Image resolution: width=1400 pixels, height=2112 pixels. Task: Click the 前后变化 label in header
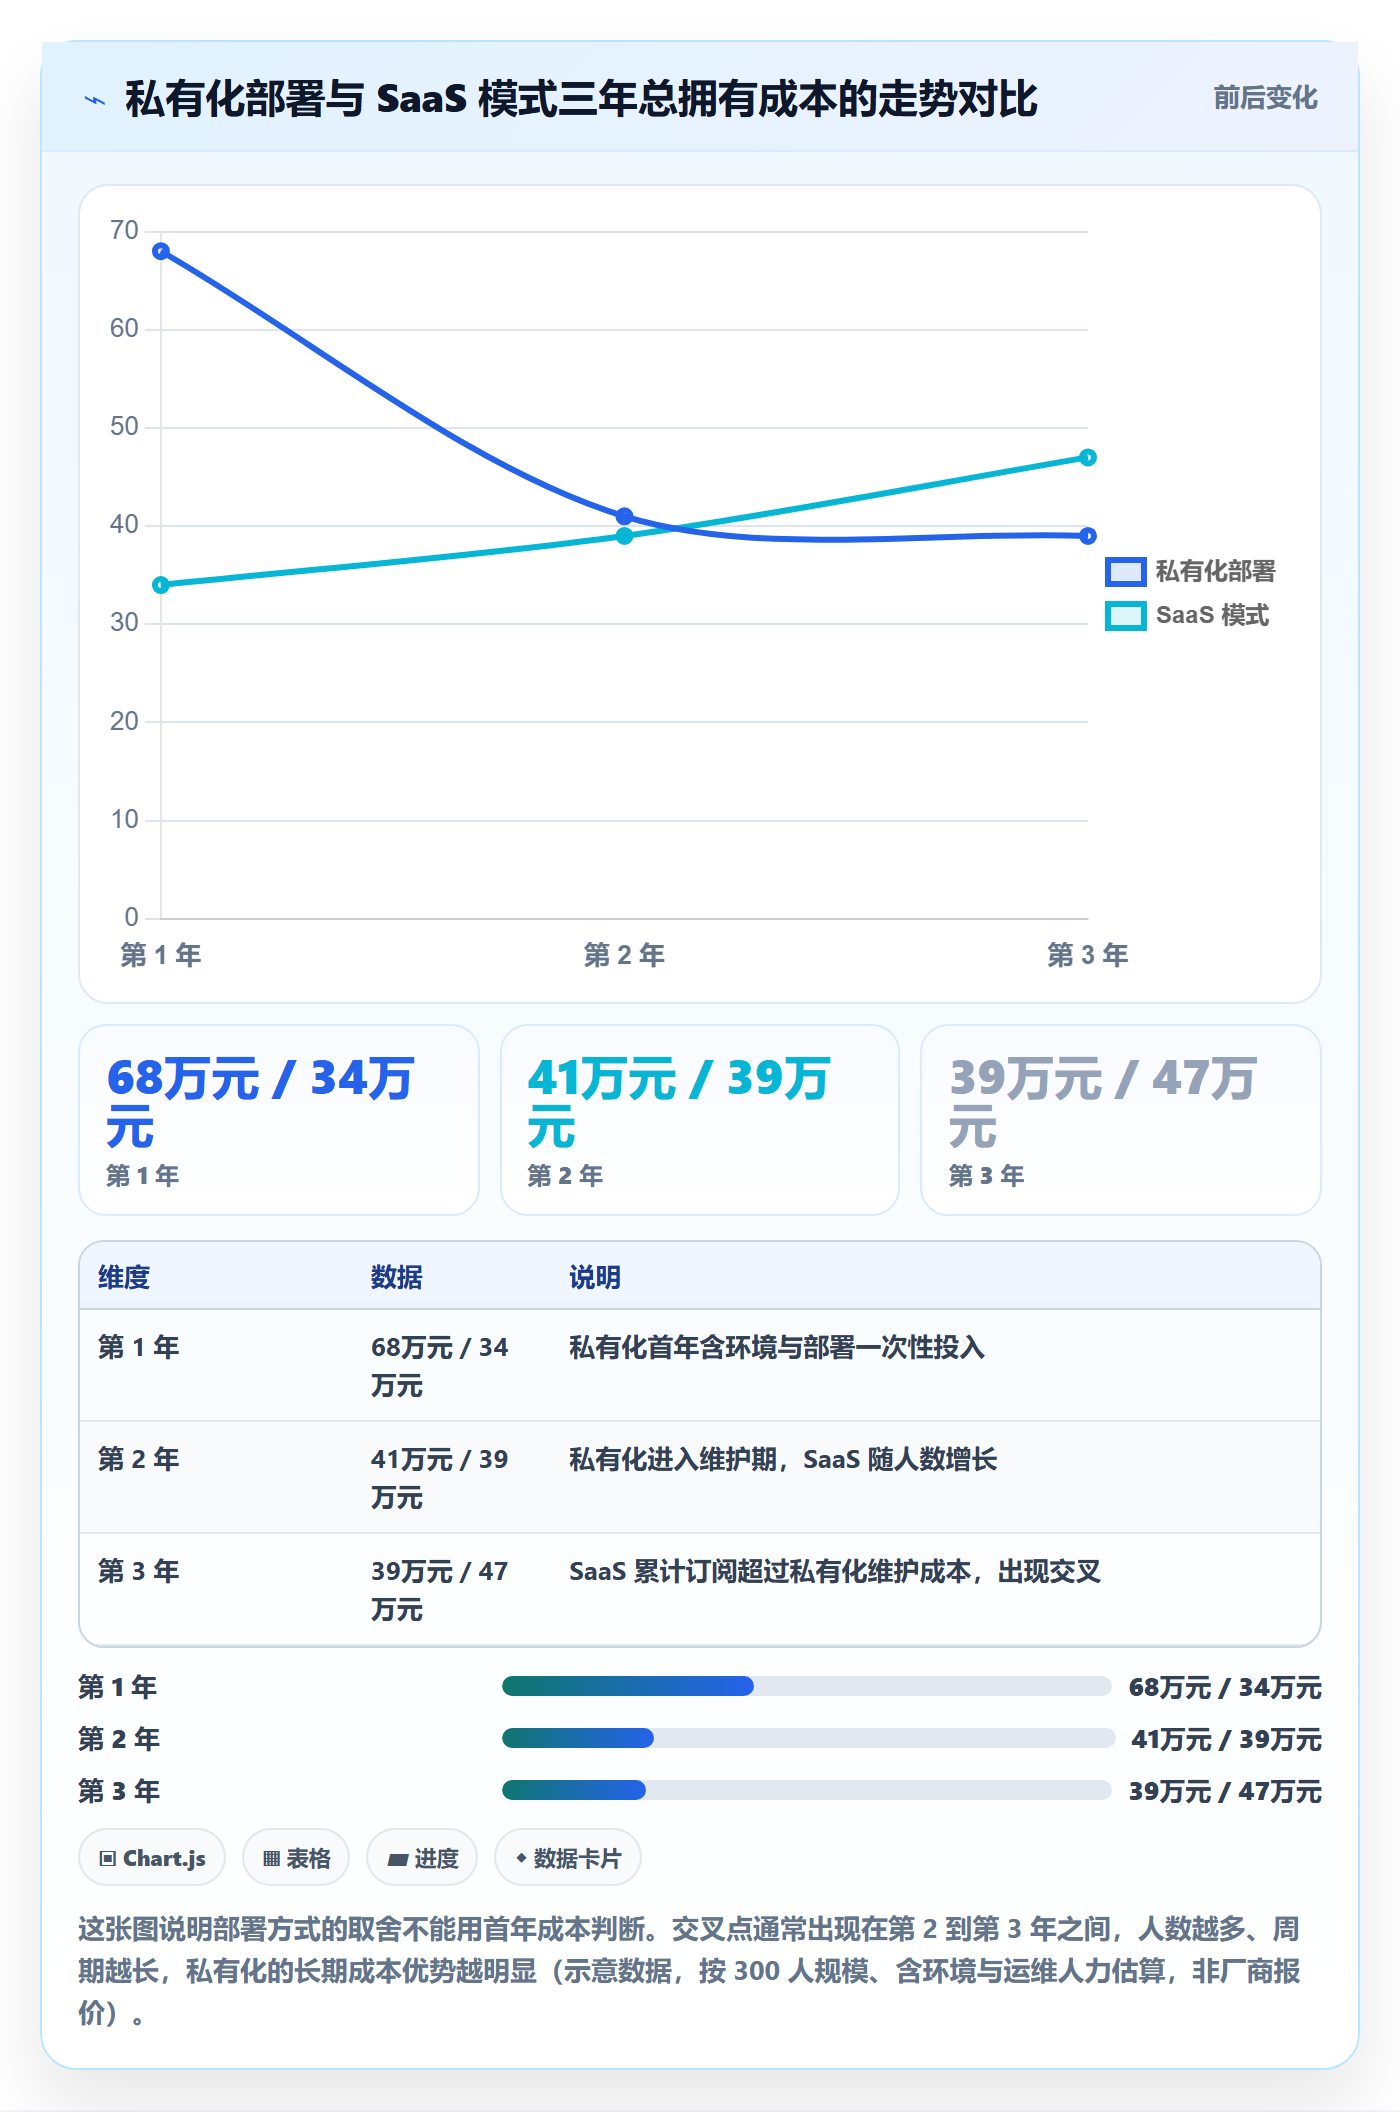coord(1265,98)
